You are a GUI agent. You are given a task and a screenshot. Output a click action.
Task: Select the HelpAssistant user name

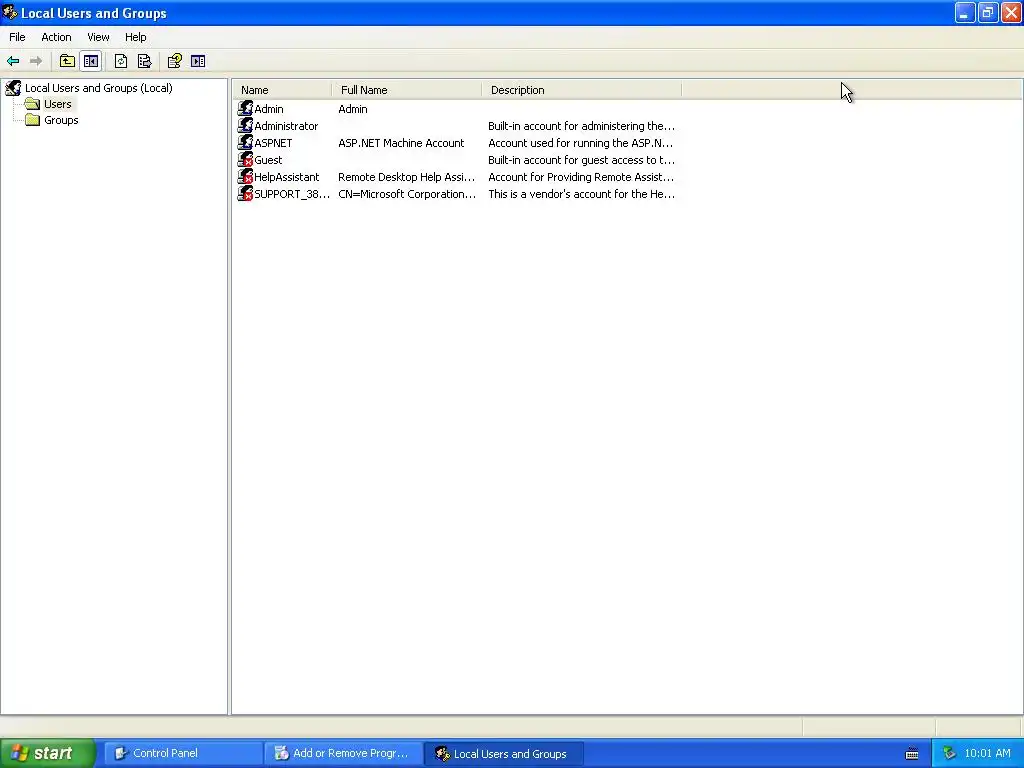(x=287, y=177)
